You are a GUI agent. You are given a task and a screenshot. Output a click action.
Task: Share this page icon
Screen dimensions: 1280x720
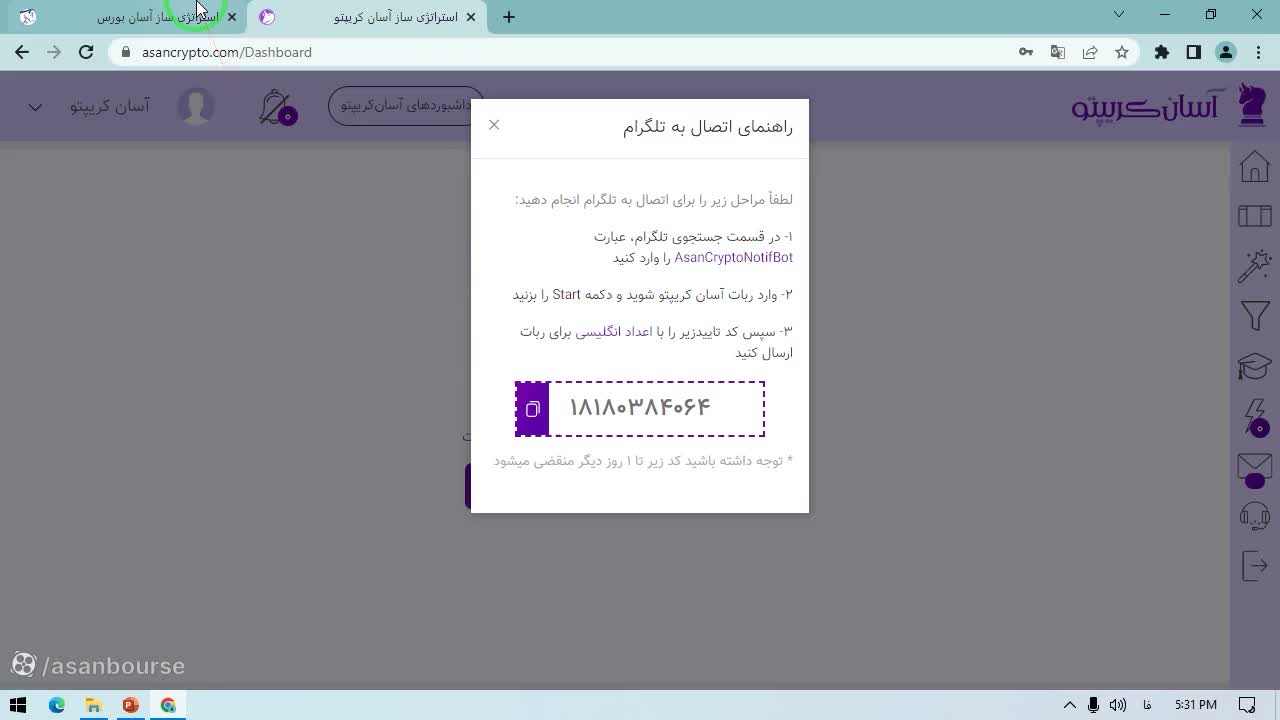click(x=1090, y=52)
